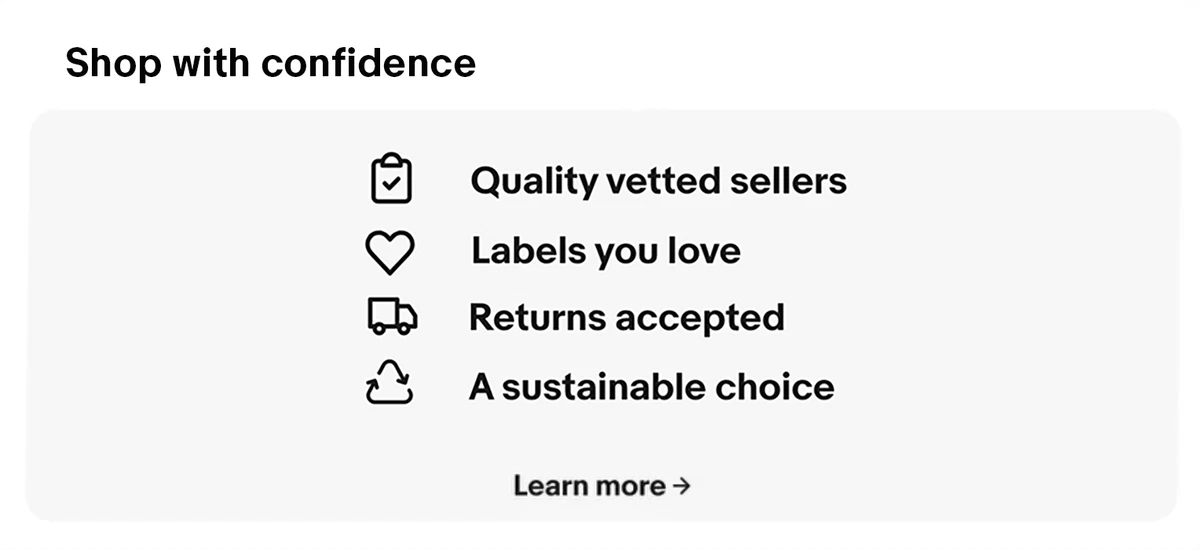The width and height of the screenshot is (1200, 550).
Task: Click the heart icon beside Labels you love
Action: (390, 251)
